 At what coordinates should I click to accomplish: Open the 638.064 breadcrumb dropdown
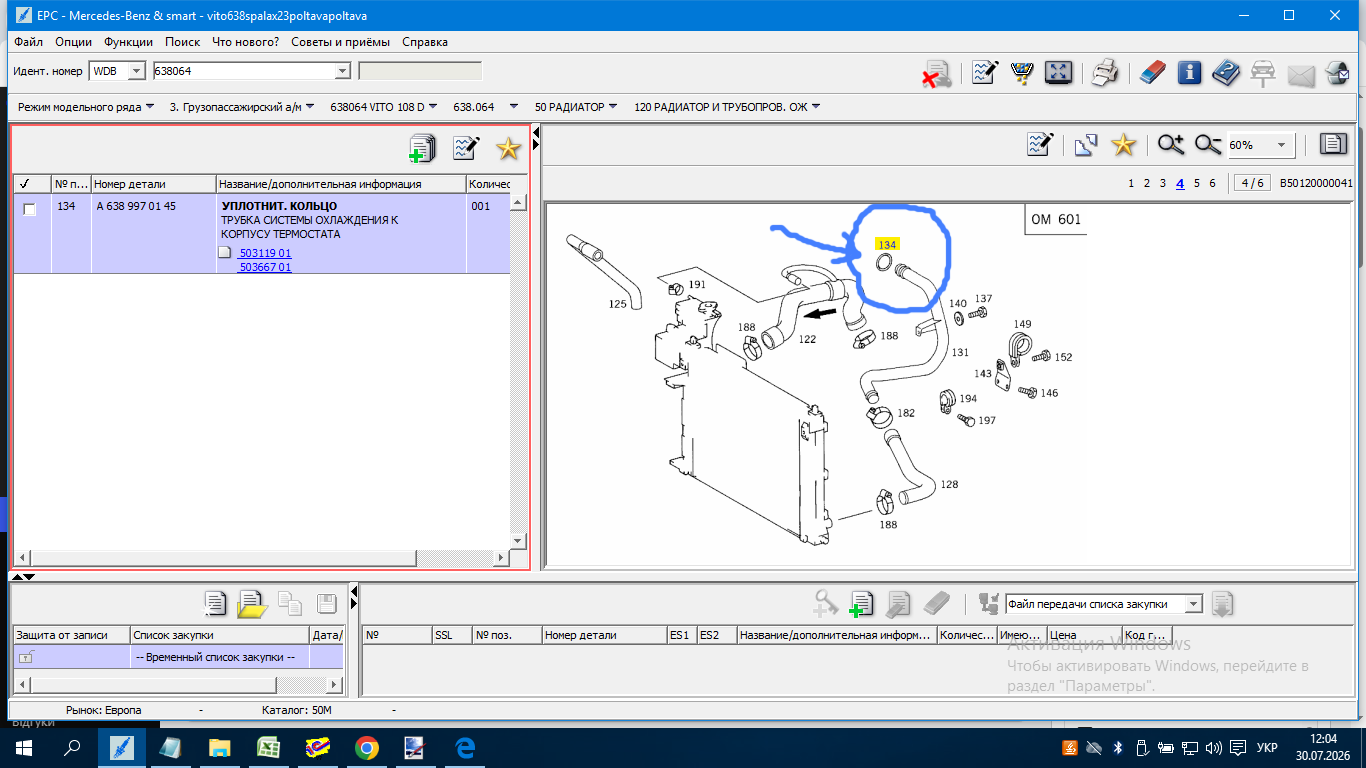click(x=514, y=106)
